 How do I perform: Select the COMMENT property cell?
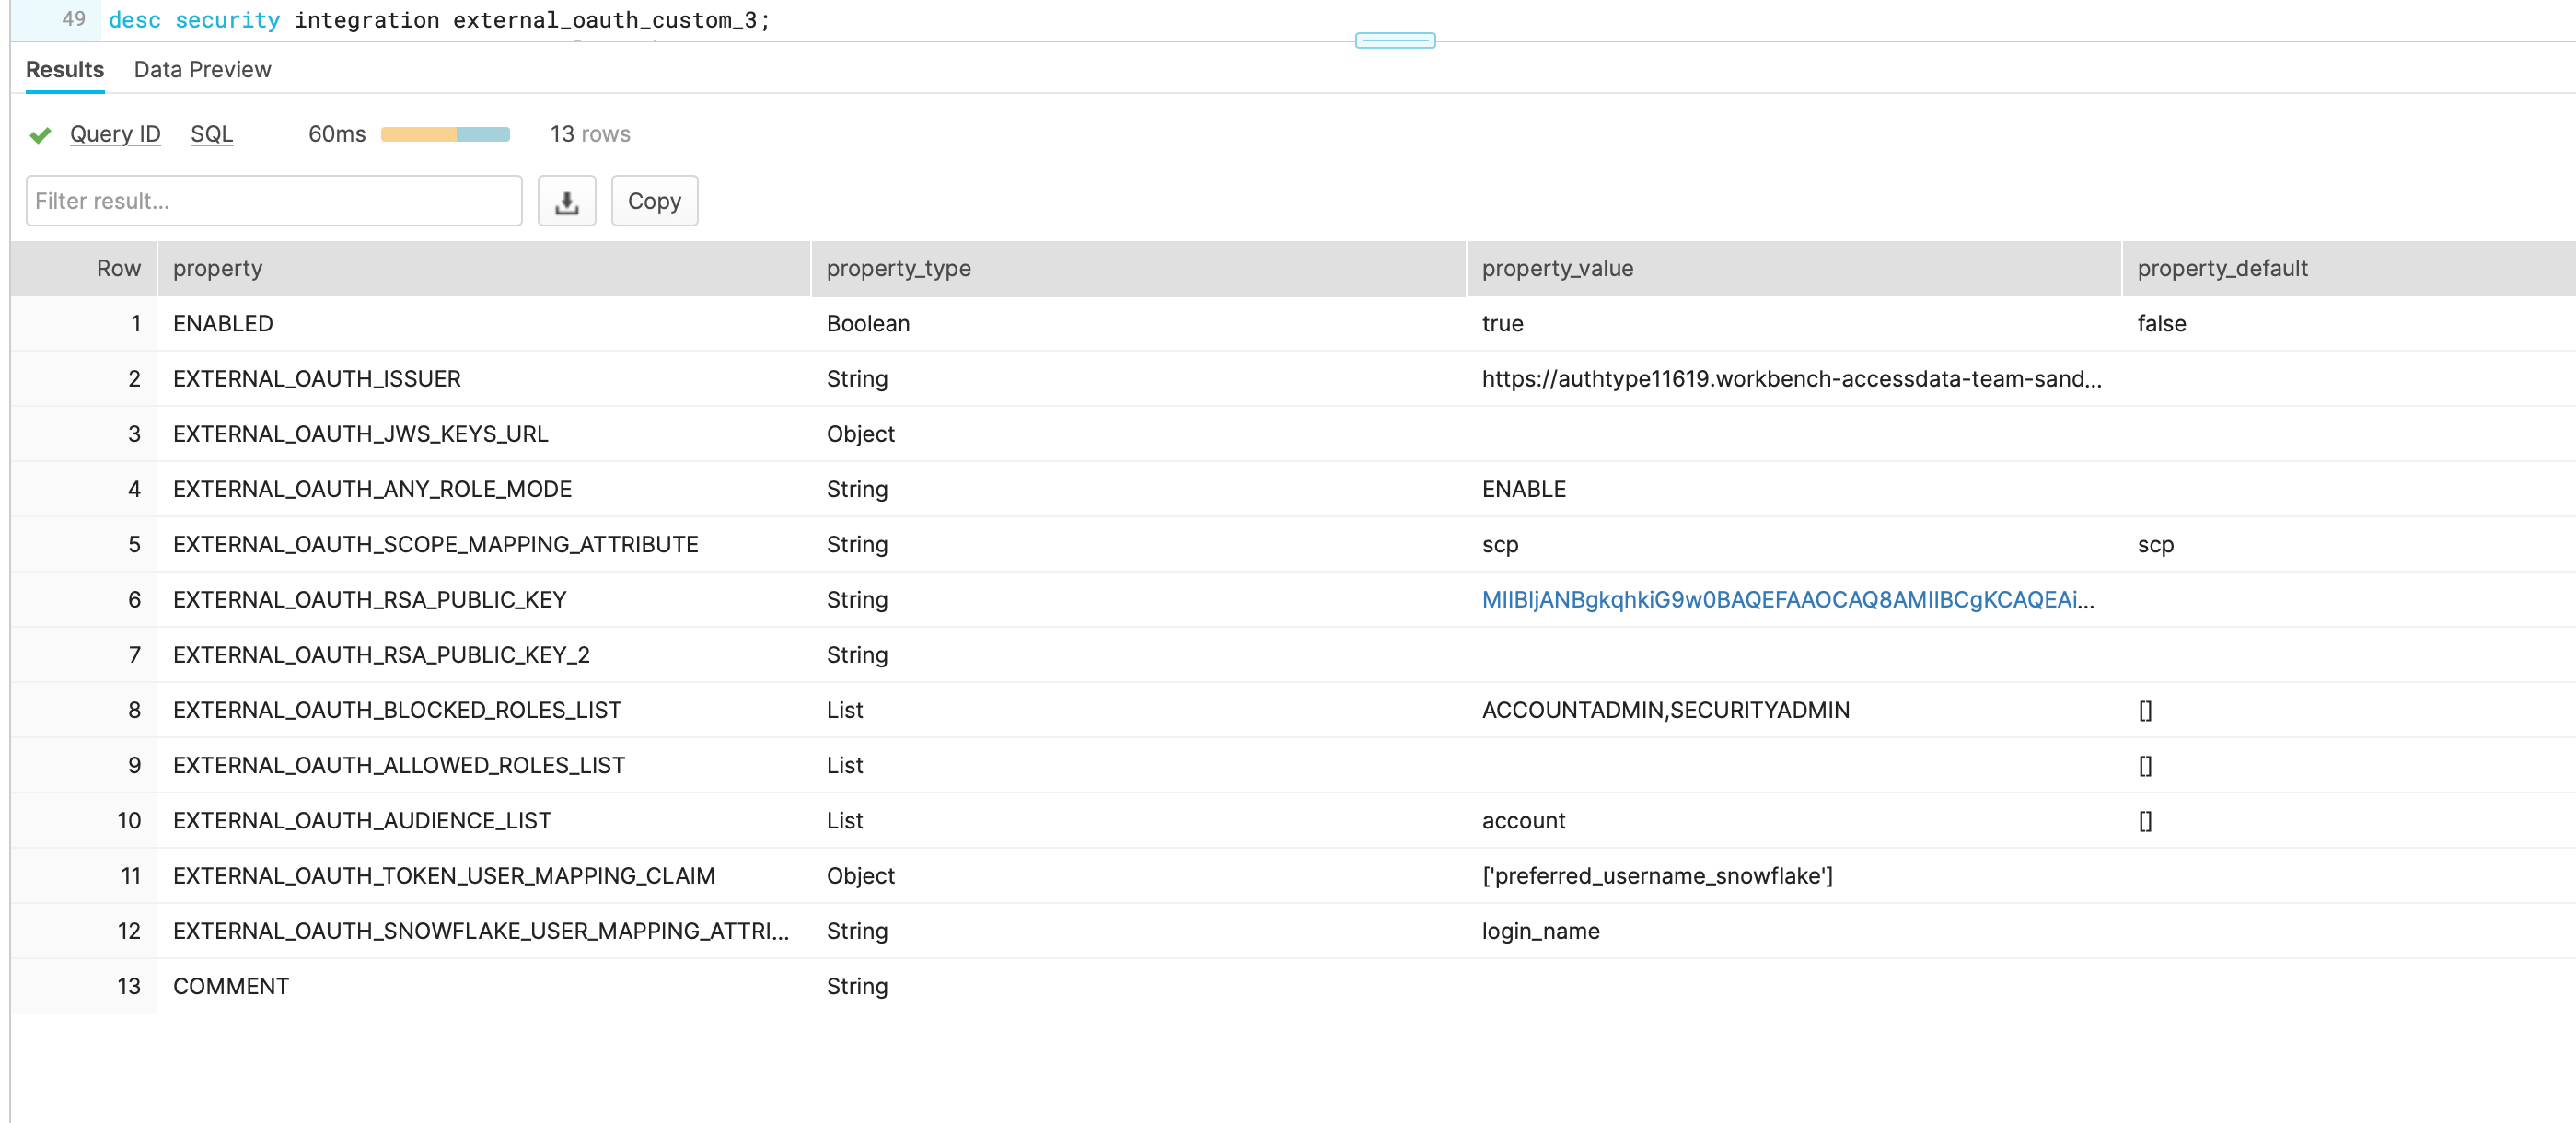tap(483, 987)
